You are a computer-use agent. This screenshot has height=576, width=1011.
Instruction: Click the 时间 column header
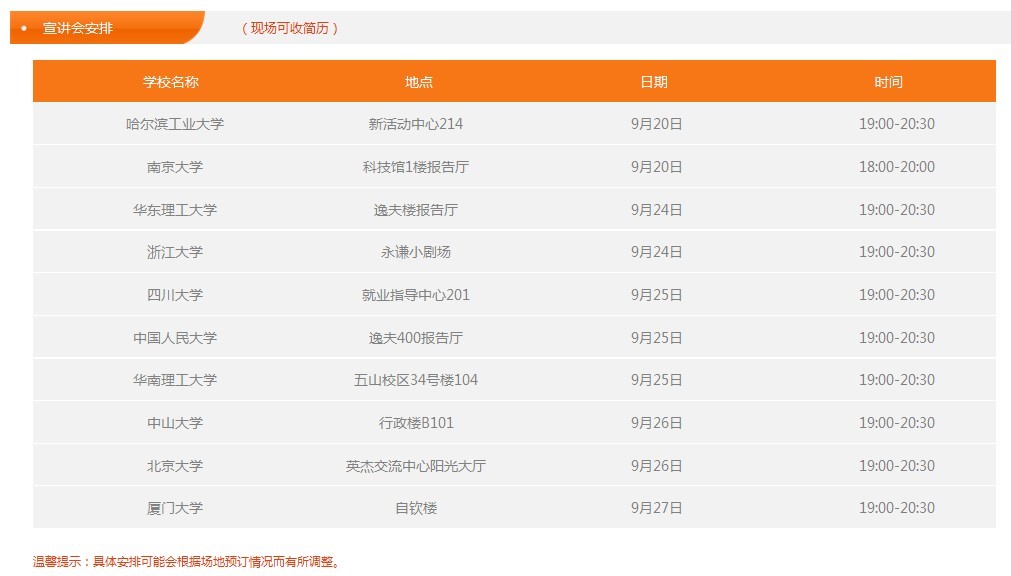[x=888, y=82]
